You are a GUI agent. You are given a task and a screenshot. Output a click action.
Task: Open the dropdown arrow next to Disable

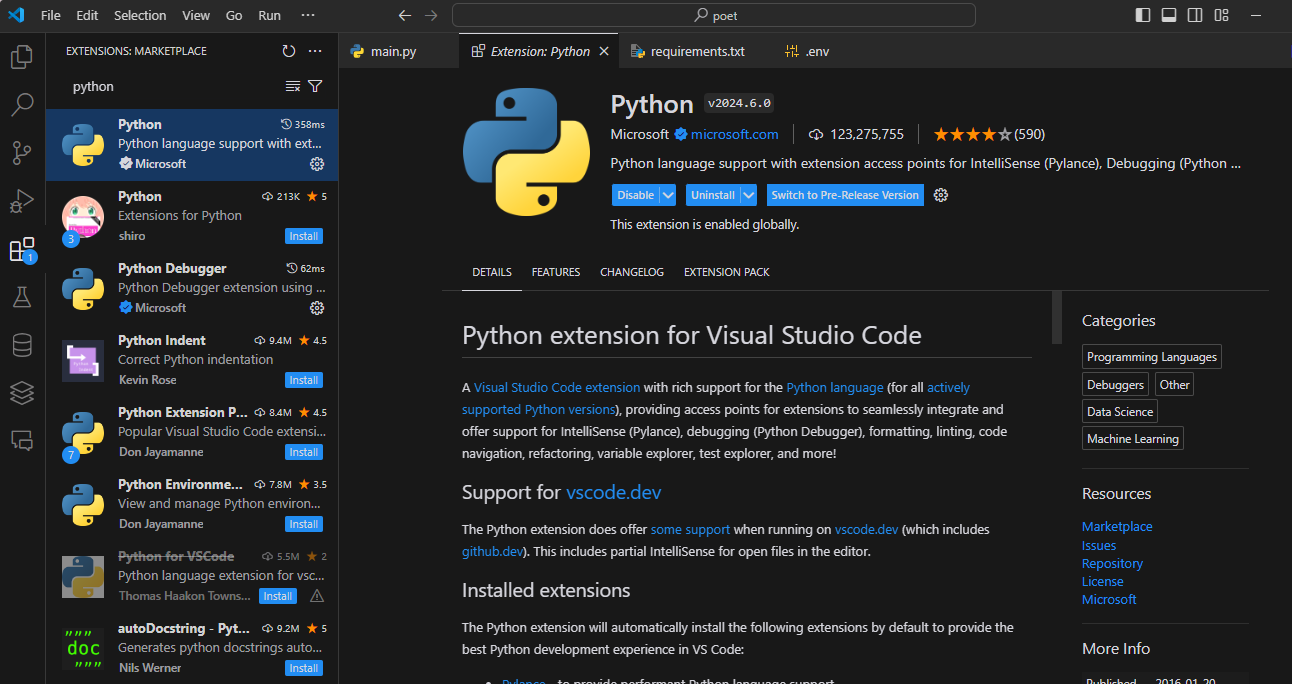tap(668, 195)
